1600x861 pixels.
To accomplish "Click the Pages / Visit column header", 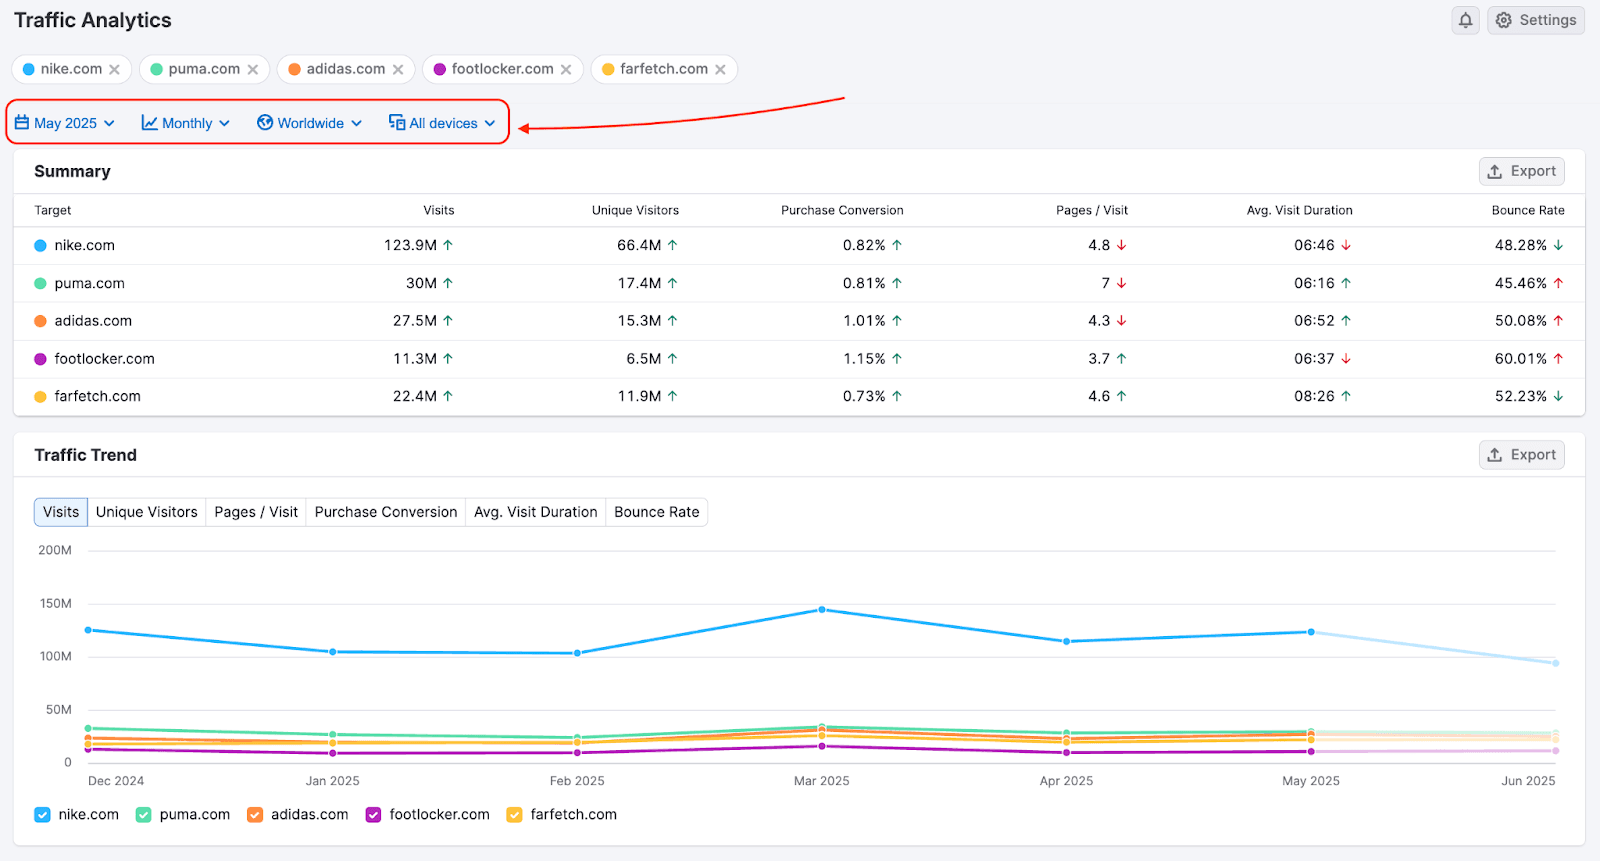I will [1092, 210].
